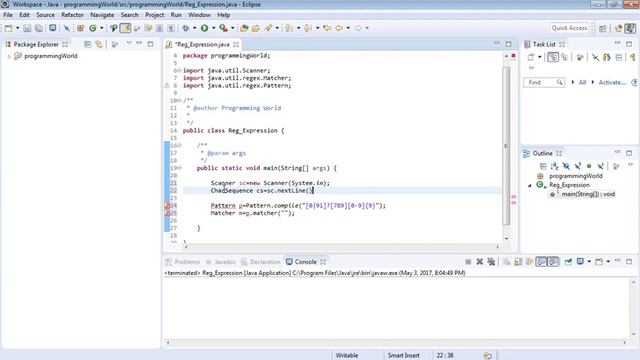
Task: Click the New Task icon in Task List
Action: (x=531, y=58)
